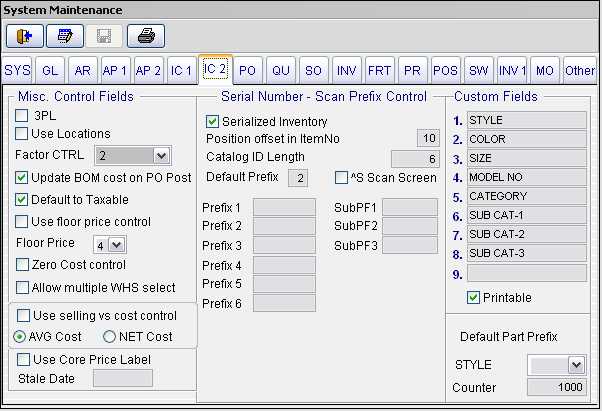Click the SubPF1 input field
This screenshot has height=411, width=602.
[410, 208]
